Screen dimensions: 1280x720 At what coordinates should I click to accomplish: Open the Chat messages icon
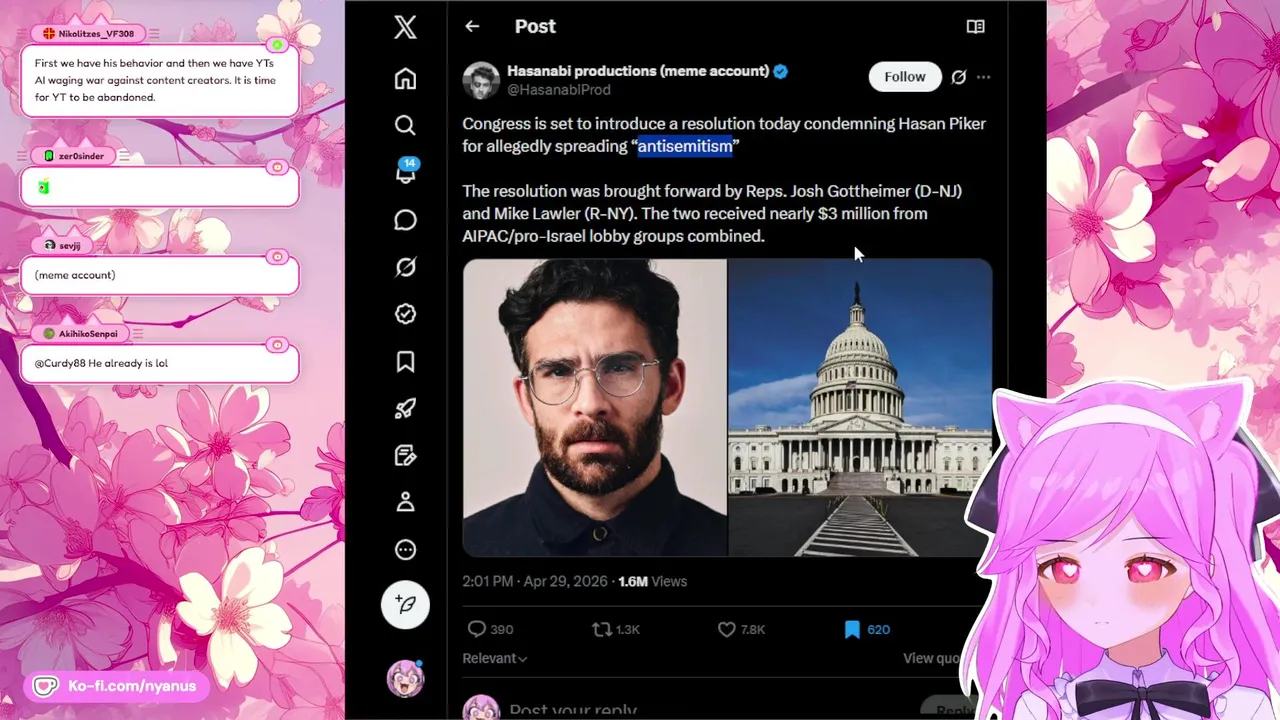click(405, 220)
